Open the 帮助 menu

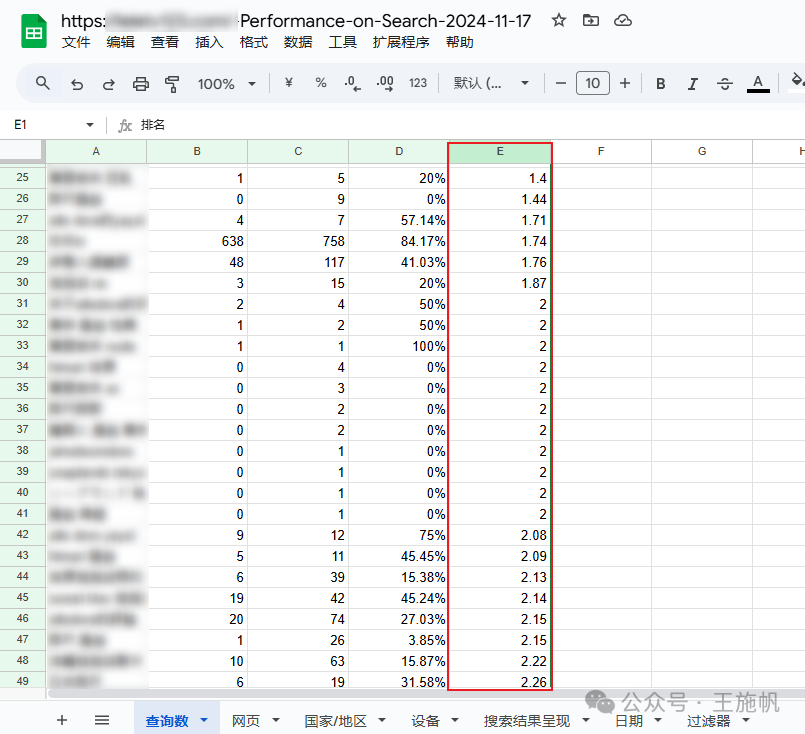point(459,42)
